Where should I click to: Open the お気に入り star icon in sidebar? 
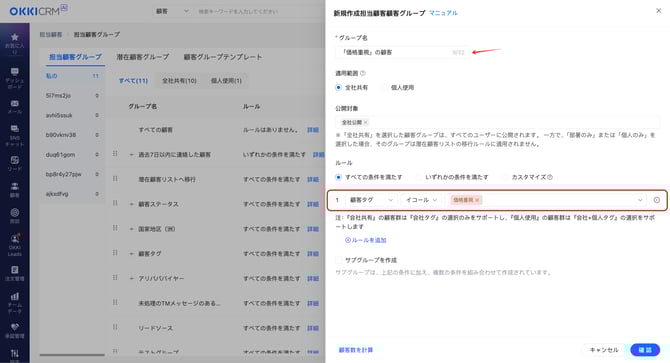[x=15, y=37]
